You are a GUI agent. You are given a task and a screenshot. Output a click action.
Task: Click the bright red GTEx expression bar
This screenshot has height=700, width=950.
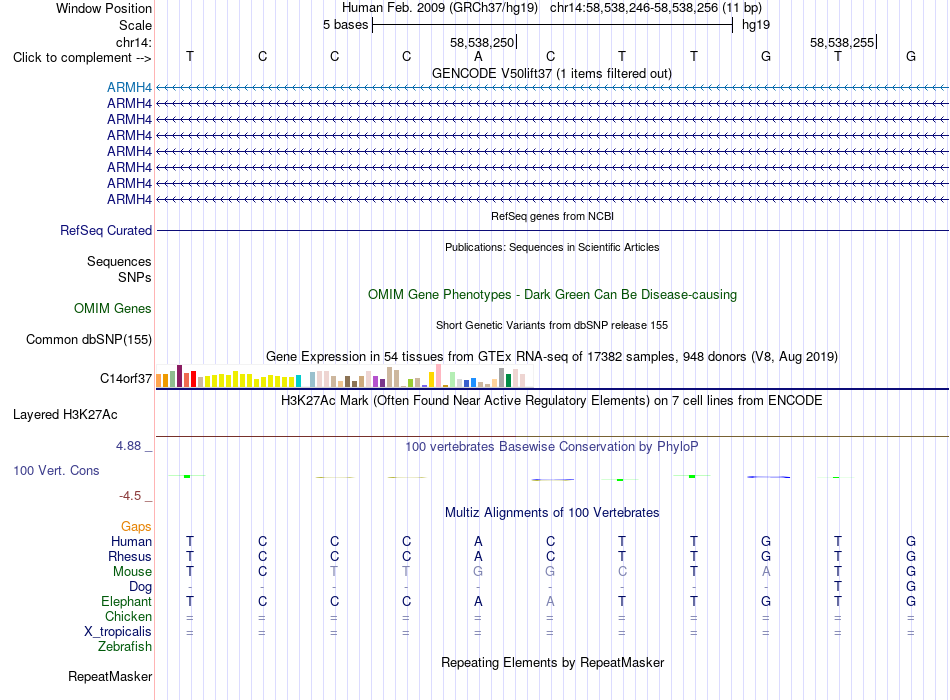[193, 379]
